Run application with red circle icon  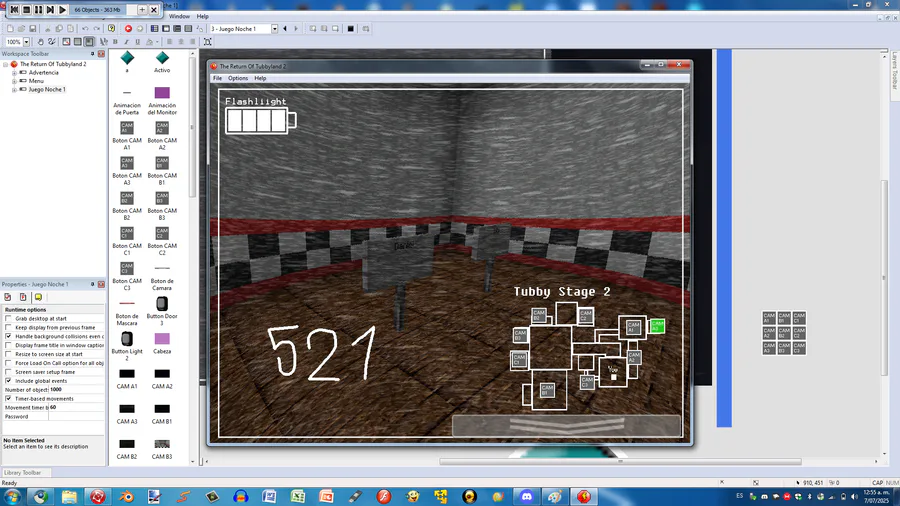coord(128,29)
